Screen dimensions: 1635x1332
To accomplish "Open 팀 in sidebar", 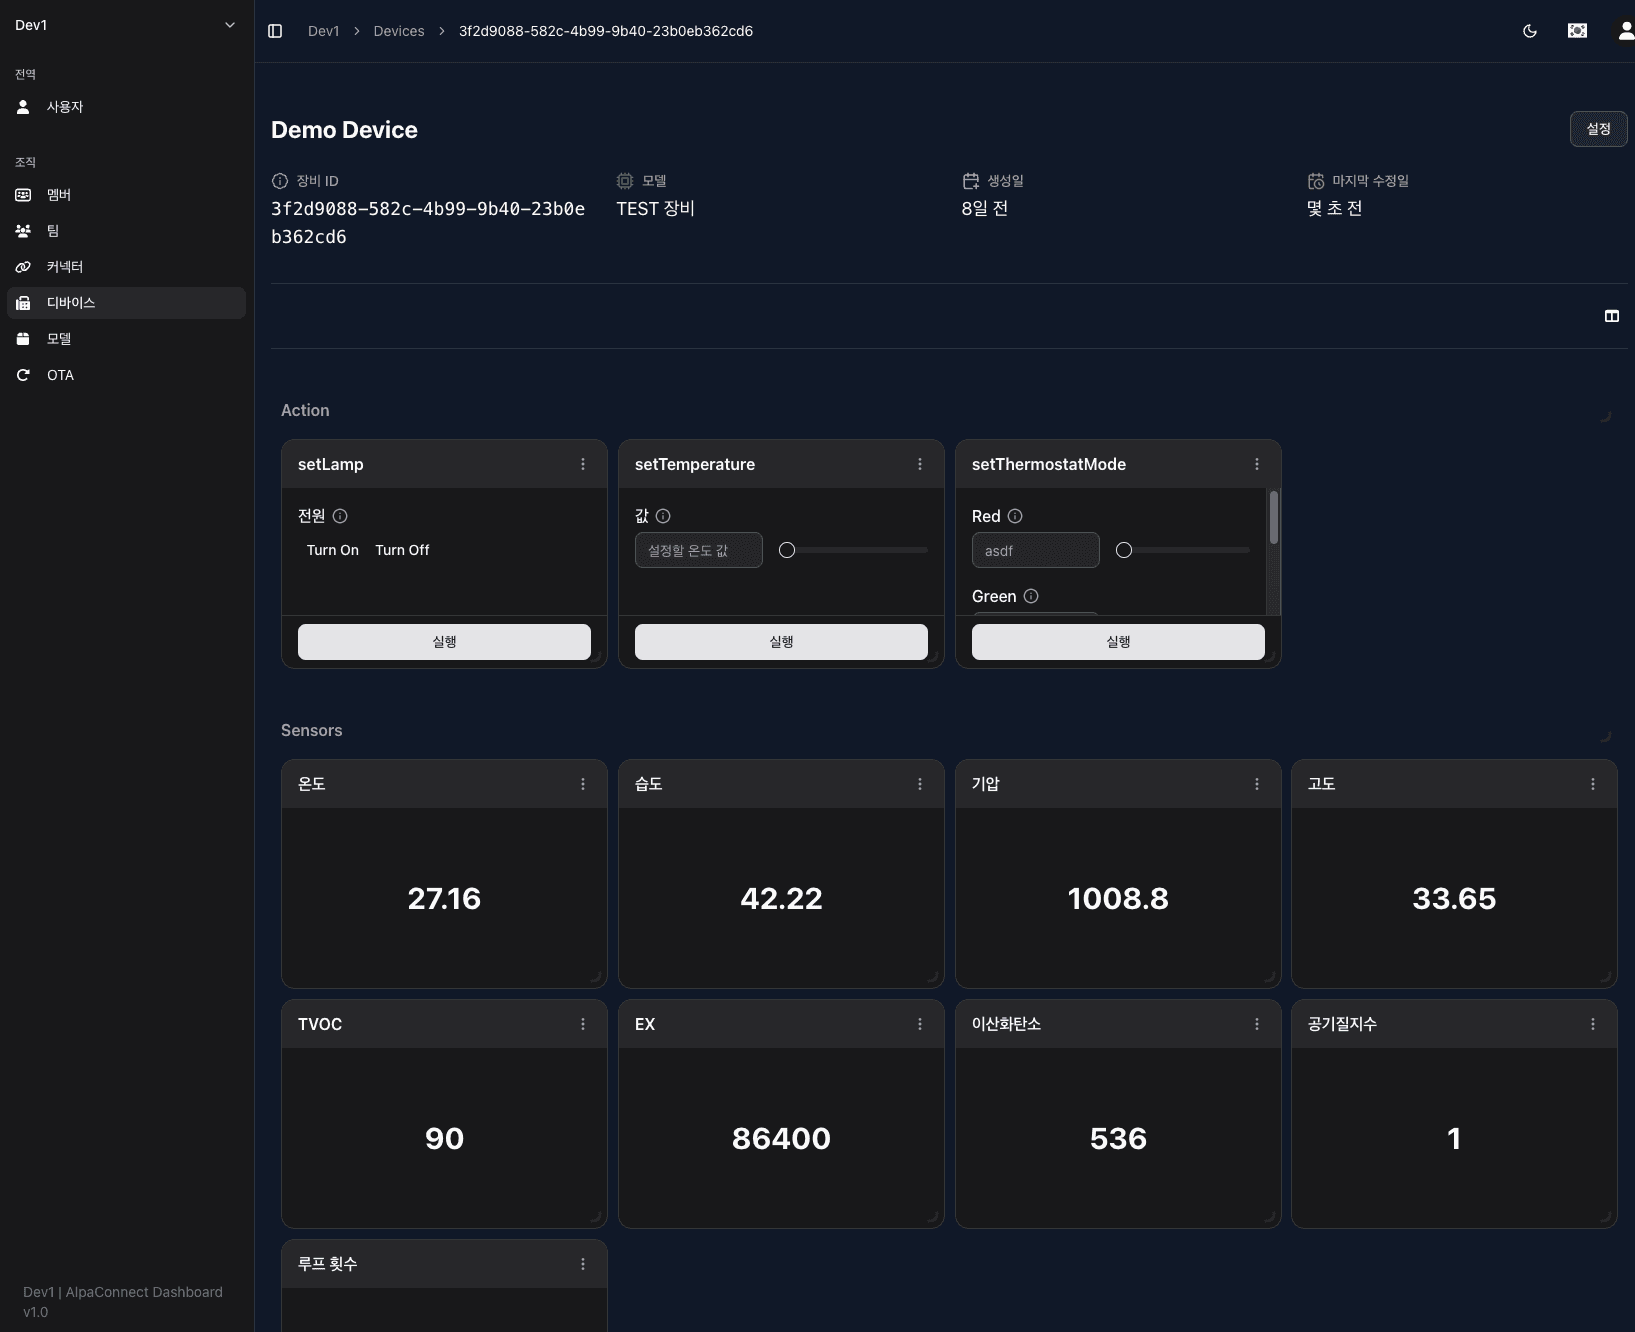I will pos(126,231).
